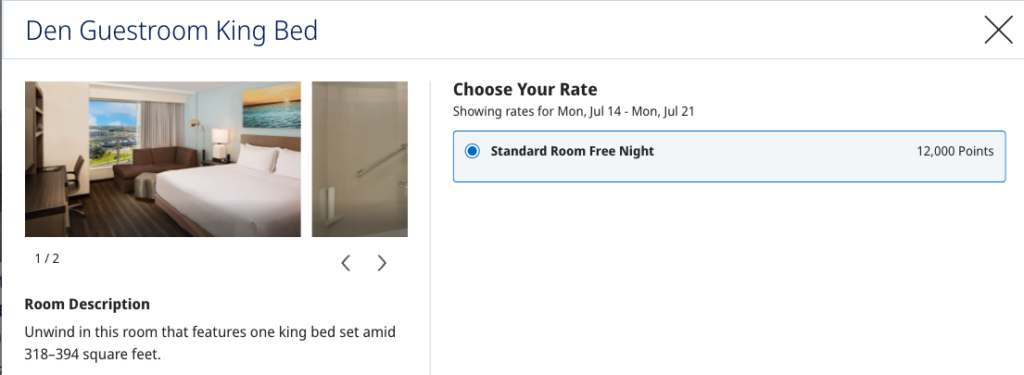This screenshot has width=1024, height=375.
Task: Click the 1 / 2 photo counter
Action: [x=47, y=259]
